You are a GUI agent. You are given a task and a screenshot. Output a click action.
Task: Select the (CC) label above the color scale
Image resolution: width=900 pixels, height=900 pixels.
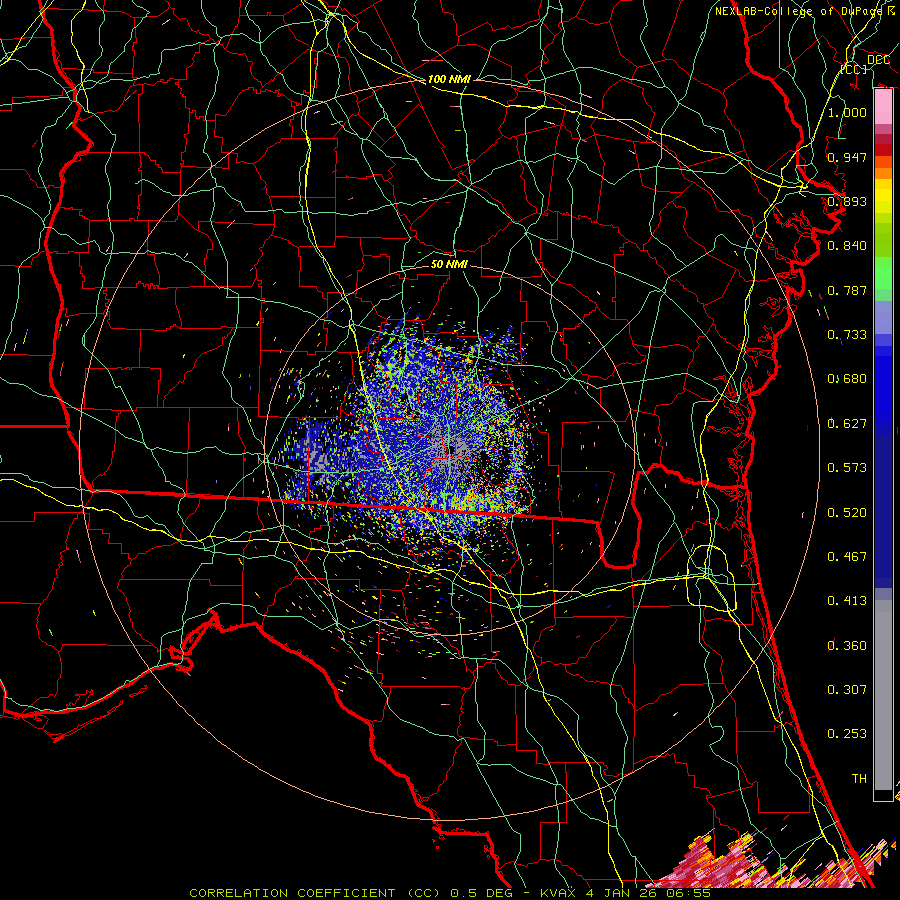click(x=854, y=69)
